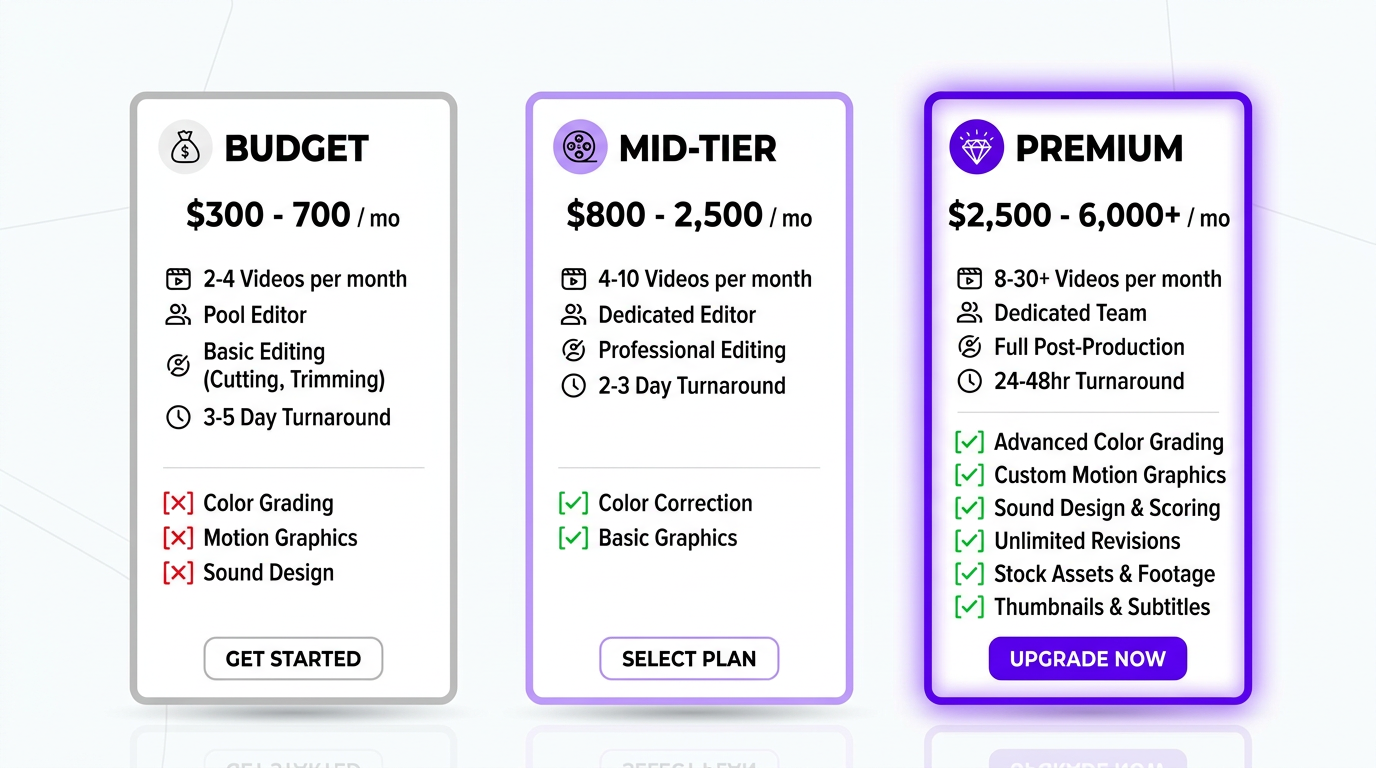Image resolution: width=1376 pixels, height=768 pixels.
Task: Click the Budget plan price range
Action: 293,216
